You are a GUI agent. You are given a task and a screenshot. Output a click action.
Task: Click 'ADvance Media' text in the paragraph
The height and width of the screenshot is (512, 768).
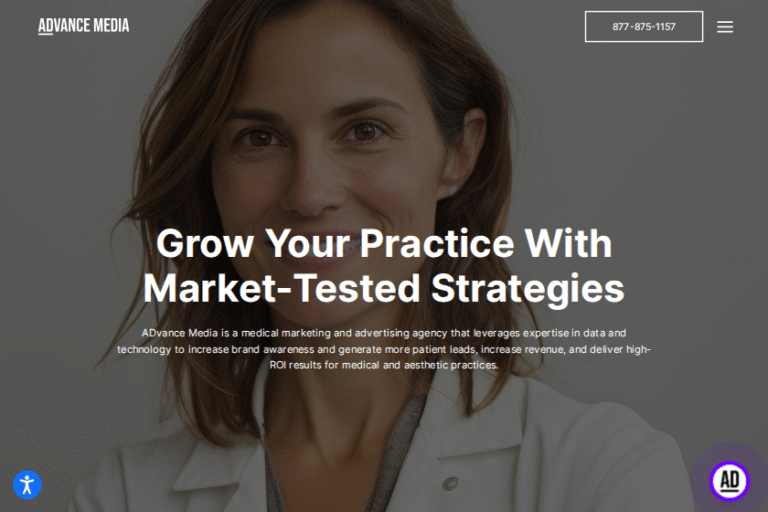[179, 333]
